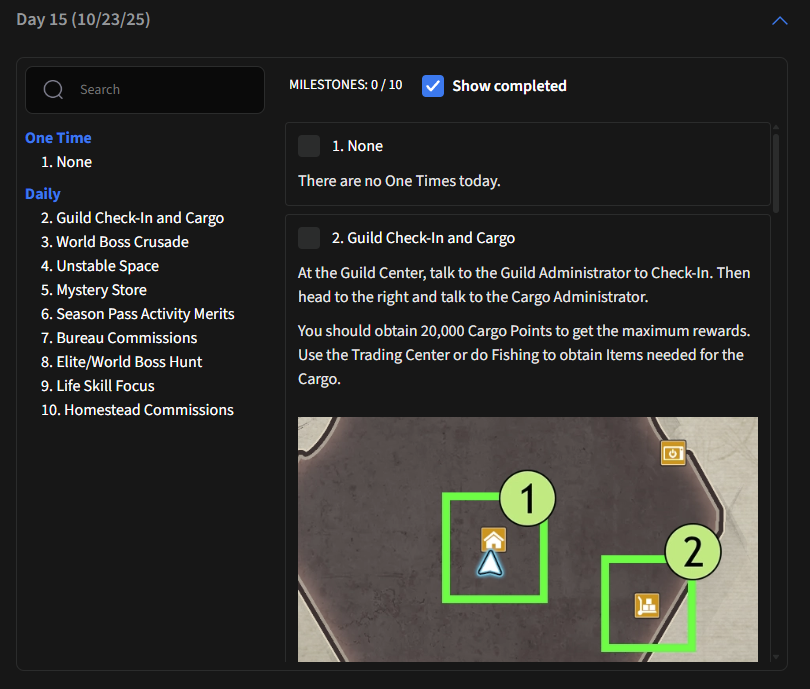Click the scrollbar down arrow
Image resolution: width=810 pixels, height=689 pixels.
pyautogui.click(x=776, y=657)
